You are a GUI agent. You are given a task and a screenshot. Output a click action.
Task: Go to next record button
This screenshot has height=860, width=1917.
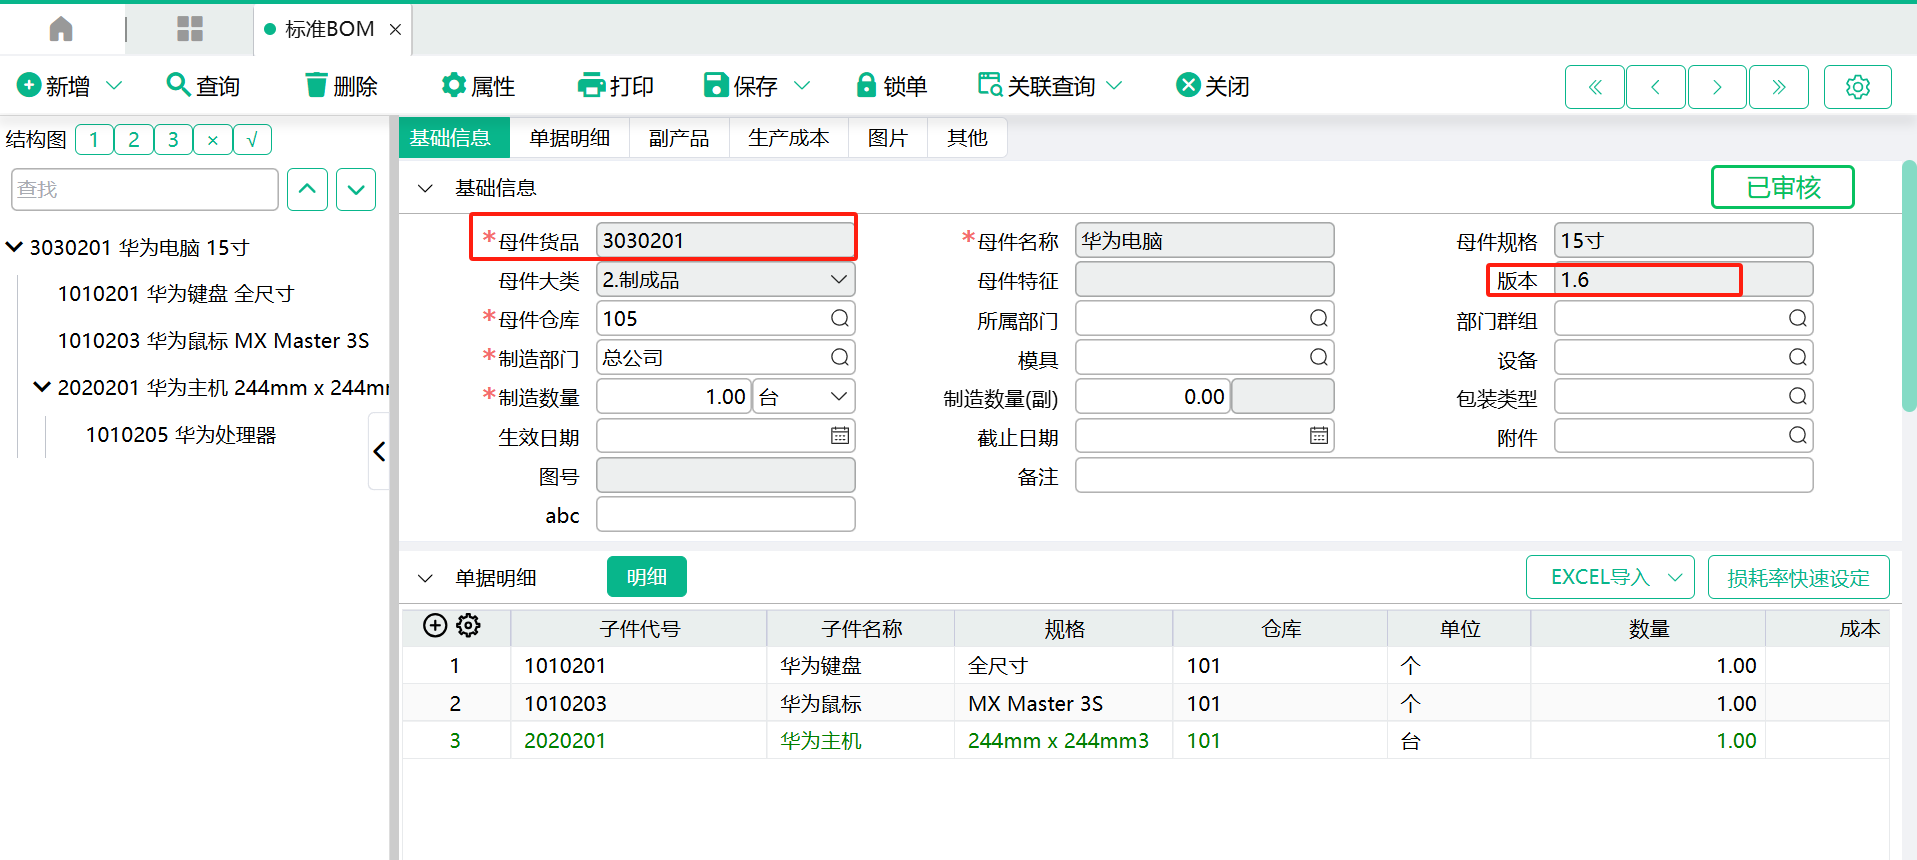(1717, 87)
